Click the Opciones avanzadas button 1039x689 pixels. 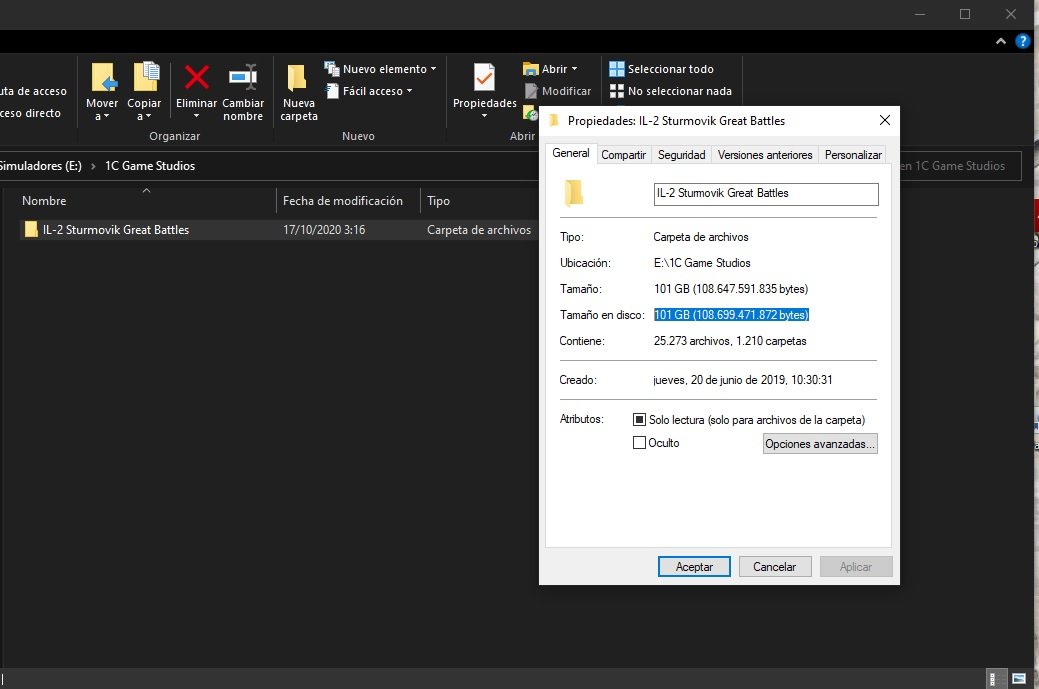[x=820, y=444]
